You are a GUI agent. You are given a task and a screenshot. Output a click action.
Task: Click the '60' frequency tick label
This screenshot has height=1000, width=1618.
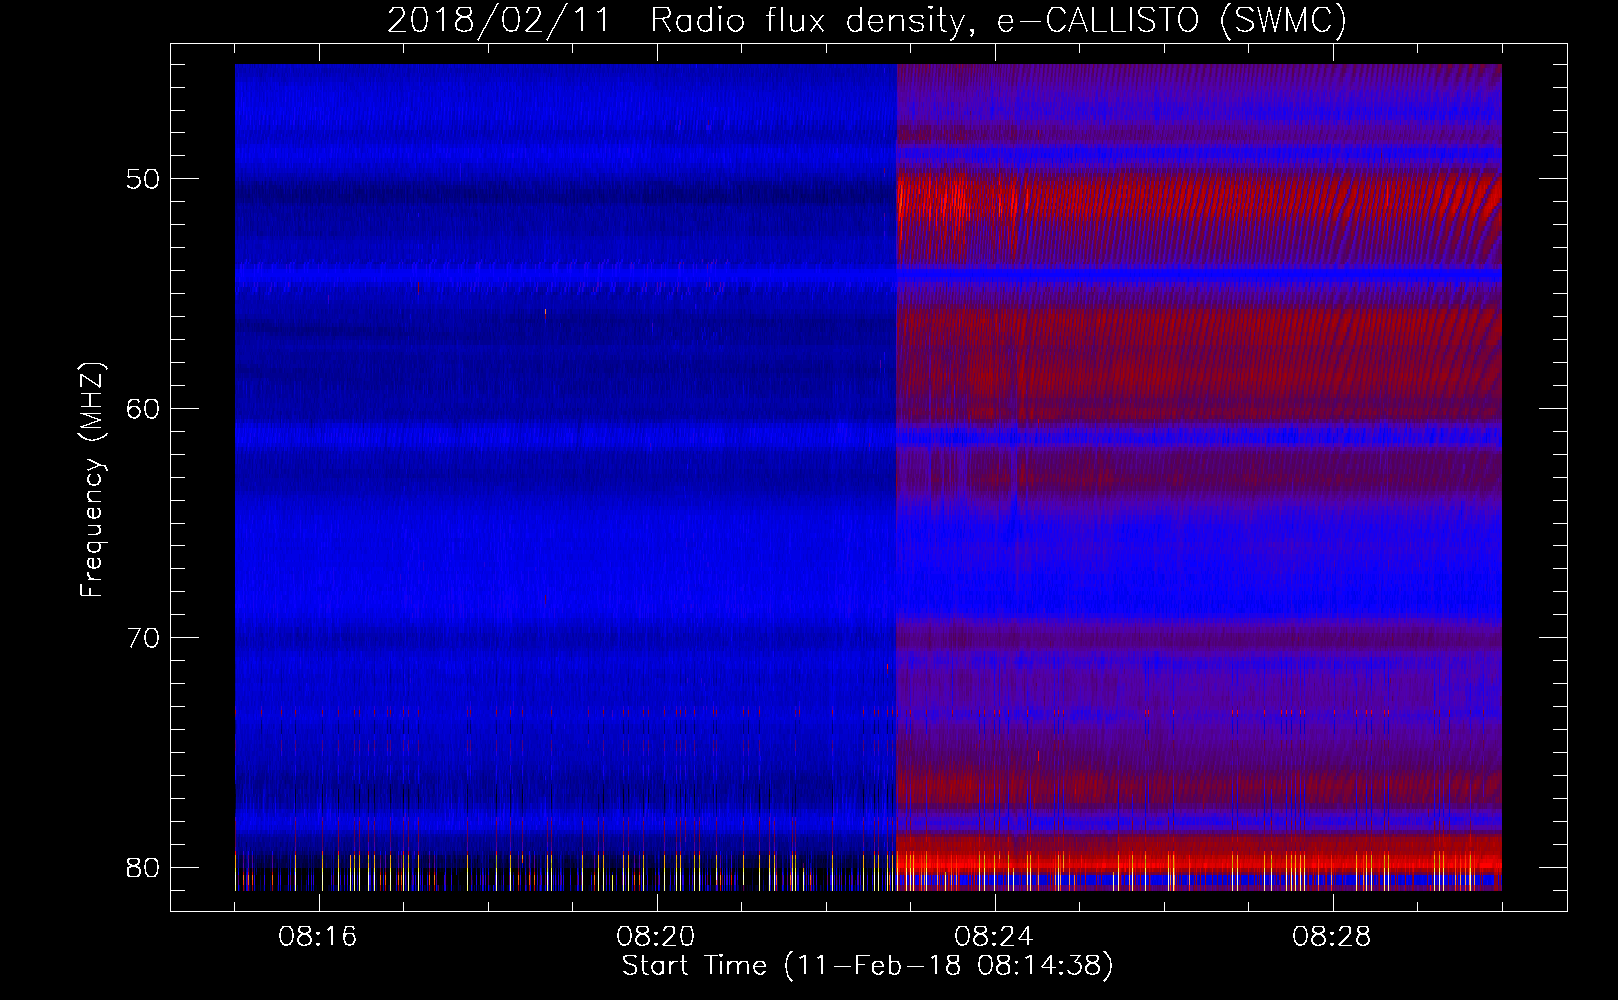pos(144,409)
